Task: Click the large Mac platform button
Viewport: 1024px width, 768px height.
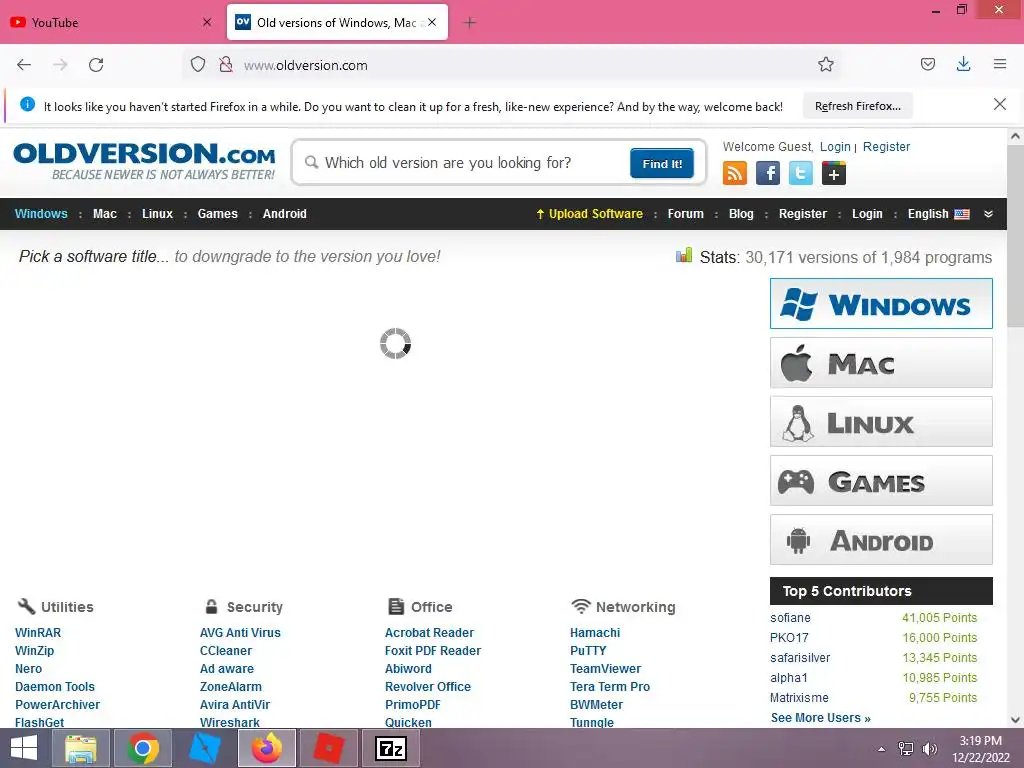Action: point(881,362)
